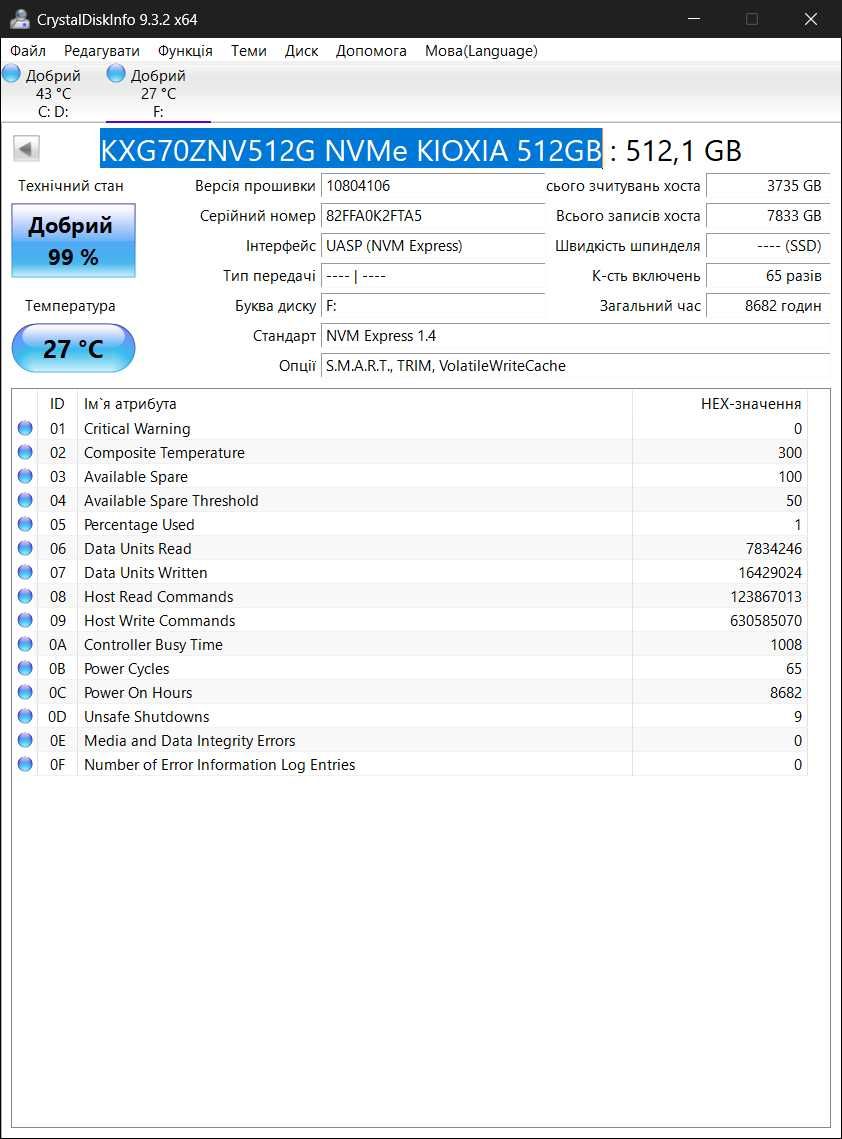Click the Ім'я атрибута column header

pyautogui.click(x=355, y=404)
